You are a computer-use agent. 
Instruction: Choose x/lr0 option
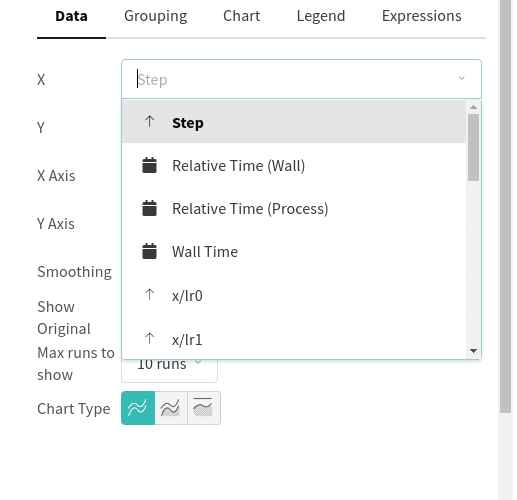294,295
